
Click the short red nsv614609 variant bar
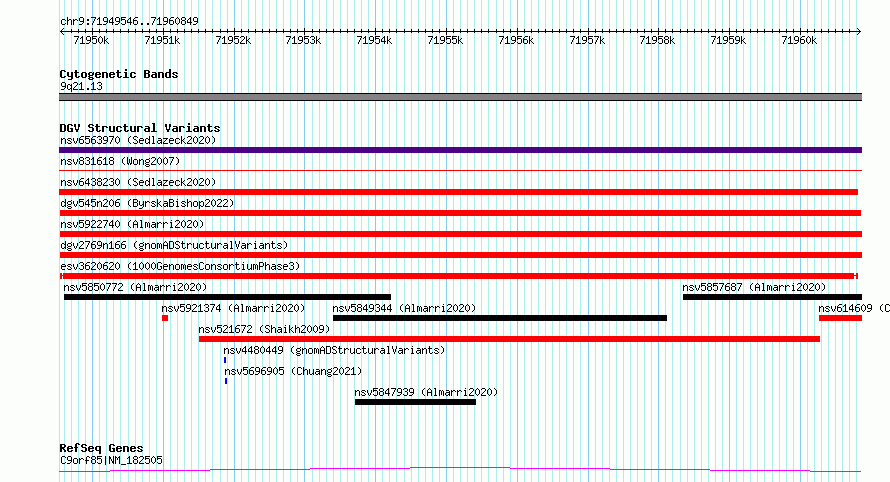(841, 318)
